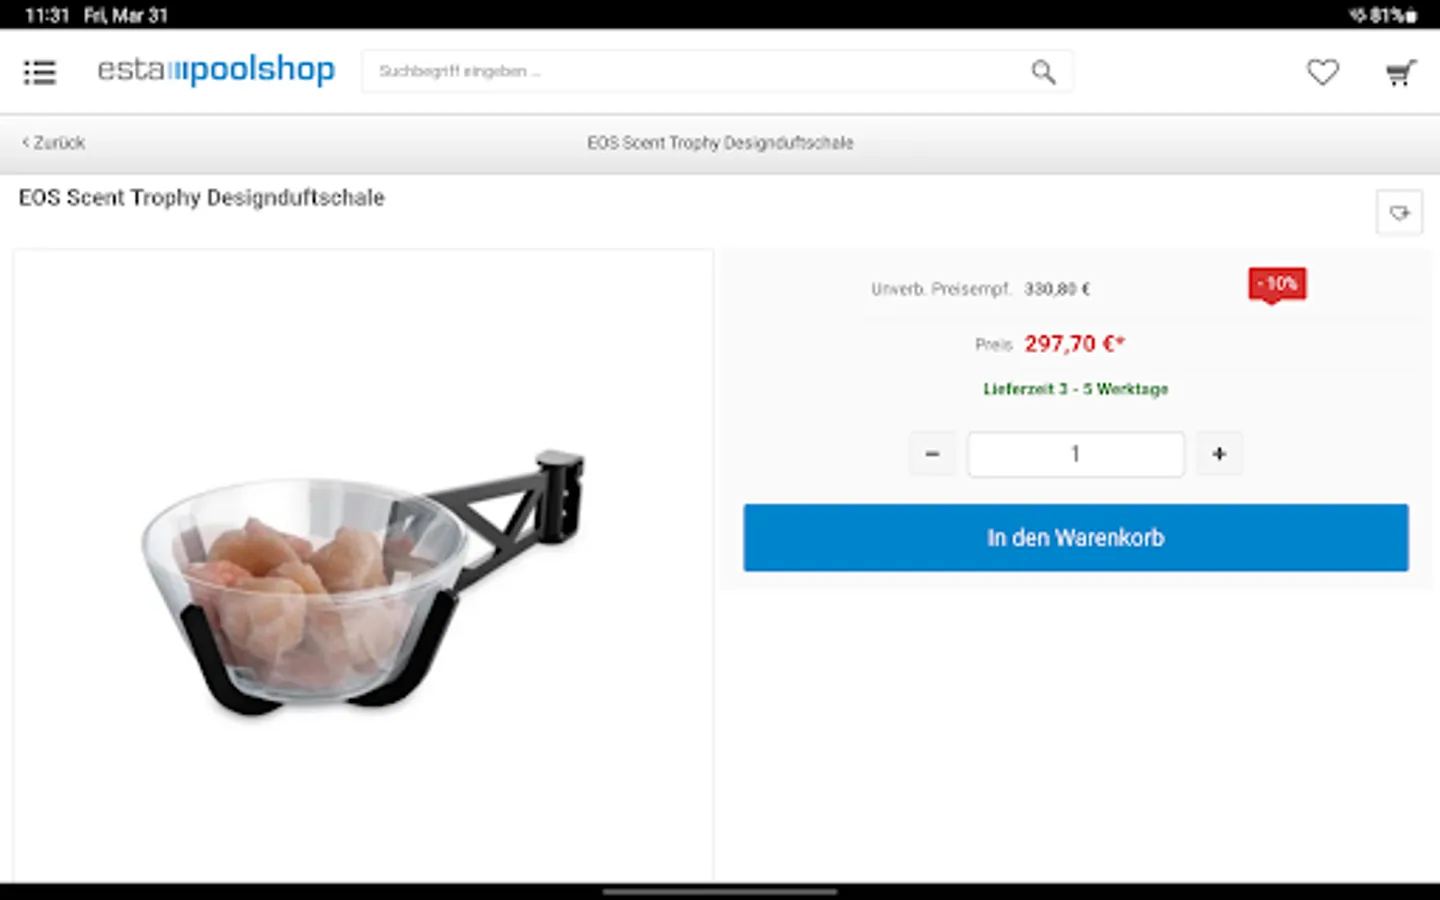Open the scent bowl product image
The width and height of the screenshot is (1440, 900).
click(x=364, y=584)
